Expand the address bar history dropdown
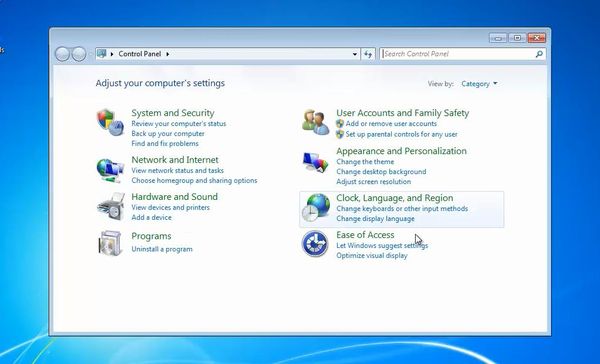The width and height of the screenshot is (600, 364). (355, 54)
